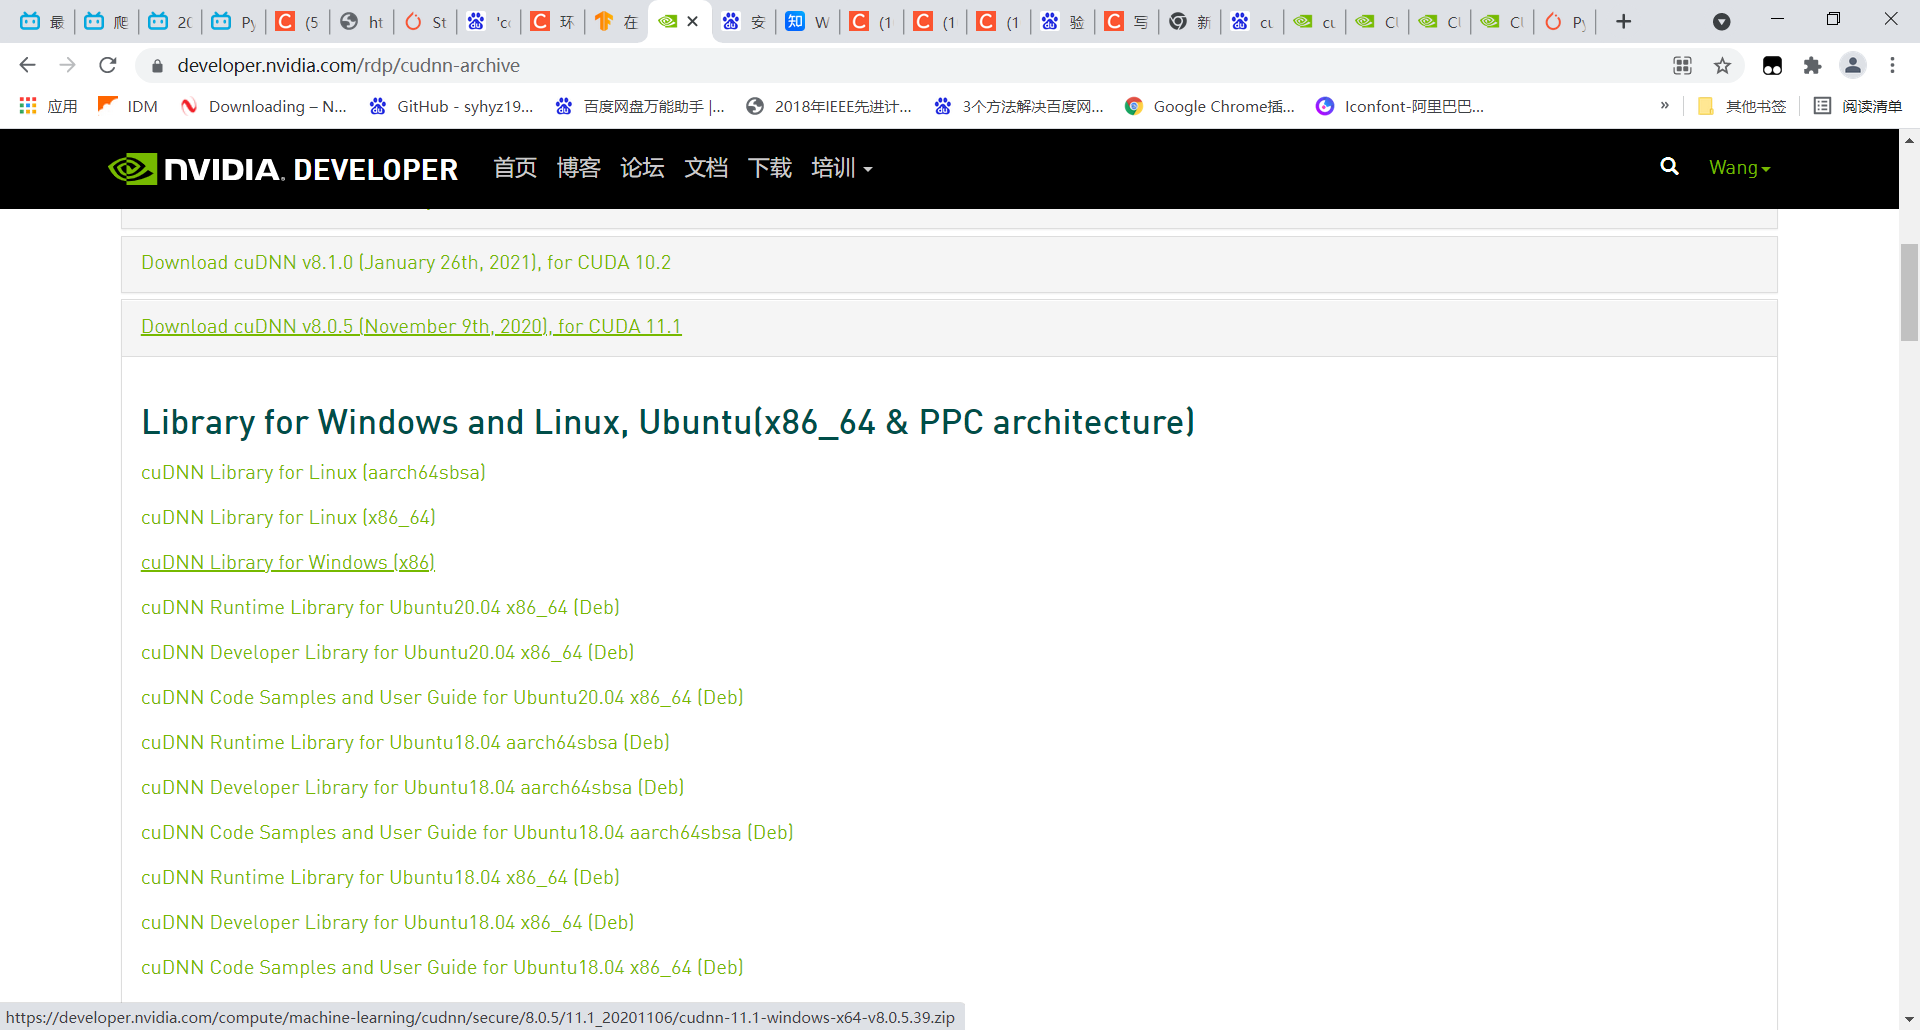Open the tab search dropdown arrow
1920x1030 pixels.
click(1721, 21)
